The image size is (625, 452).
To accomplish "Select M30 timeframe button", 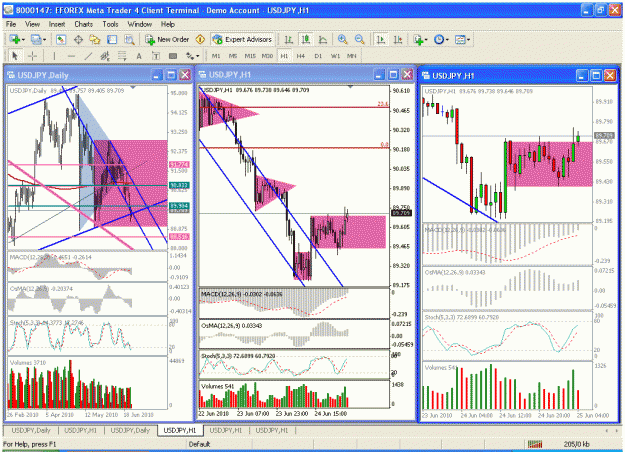I will pyautogui.click(x=267, y=56).
